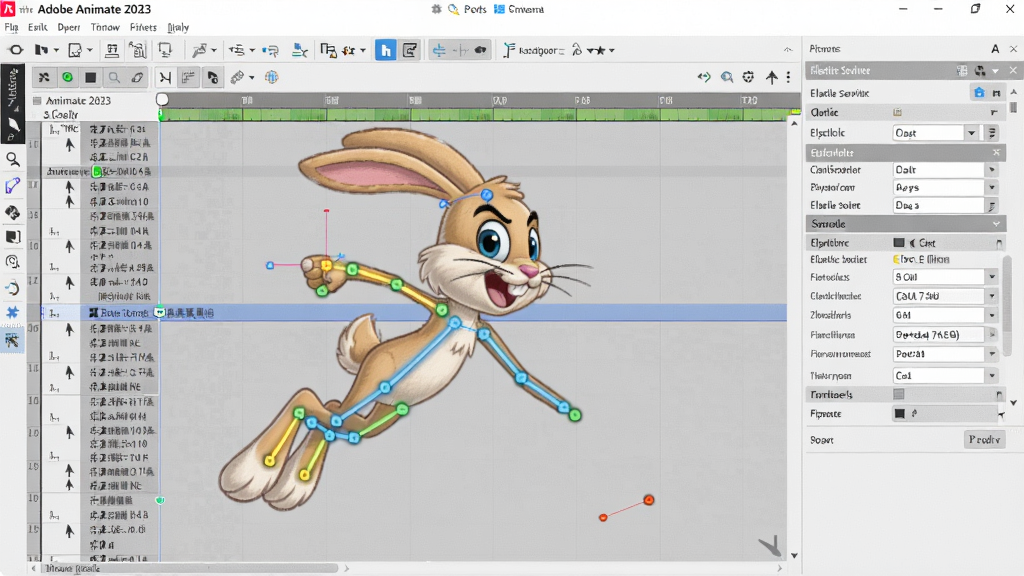This screenshot has width=1024, height=576.
Task: Open the 'Co1' dropdown arrow
Action: click(x=992, y=376)
